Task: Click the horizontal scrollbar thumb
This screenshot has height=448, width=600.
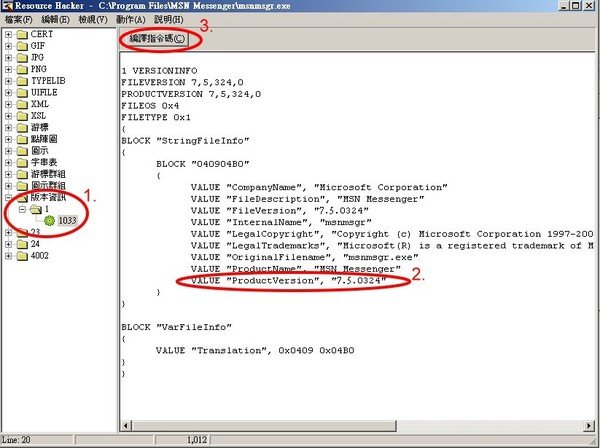Action: (x=264, y=425)
